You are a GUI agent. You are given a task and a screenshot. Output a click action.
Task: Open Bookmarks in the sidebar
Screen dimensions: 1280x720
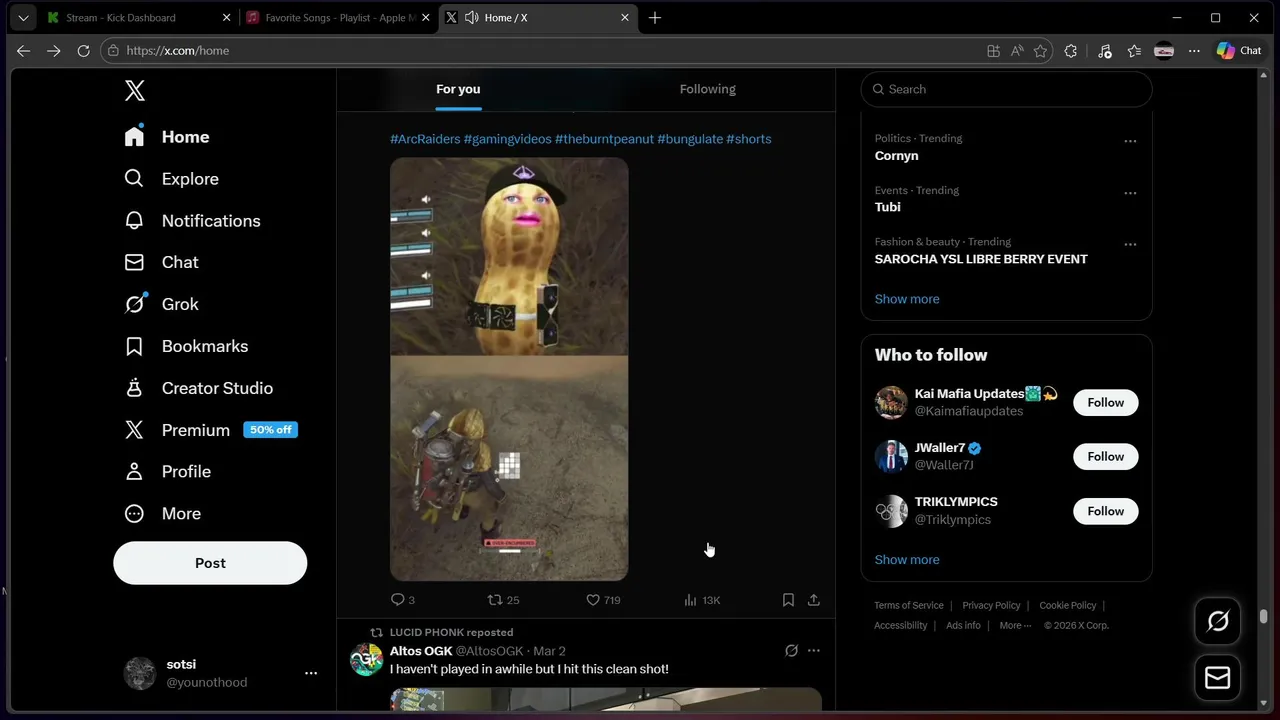click(185, 346)
